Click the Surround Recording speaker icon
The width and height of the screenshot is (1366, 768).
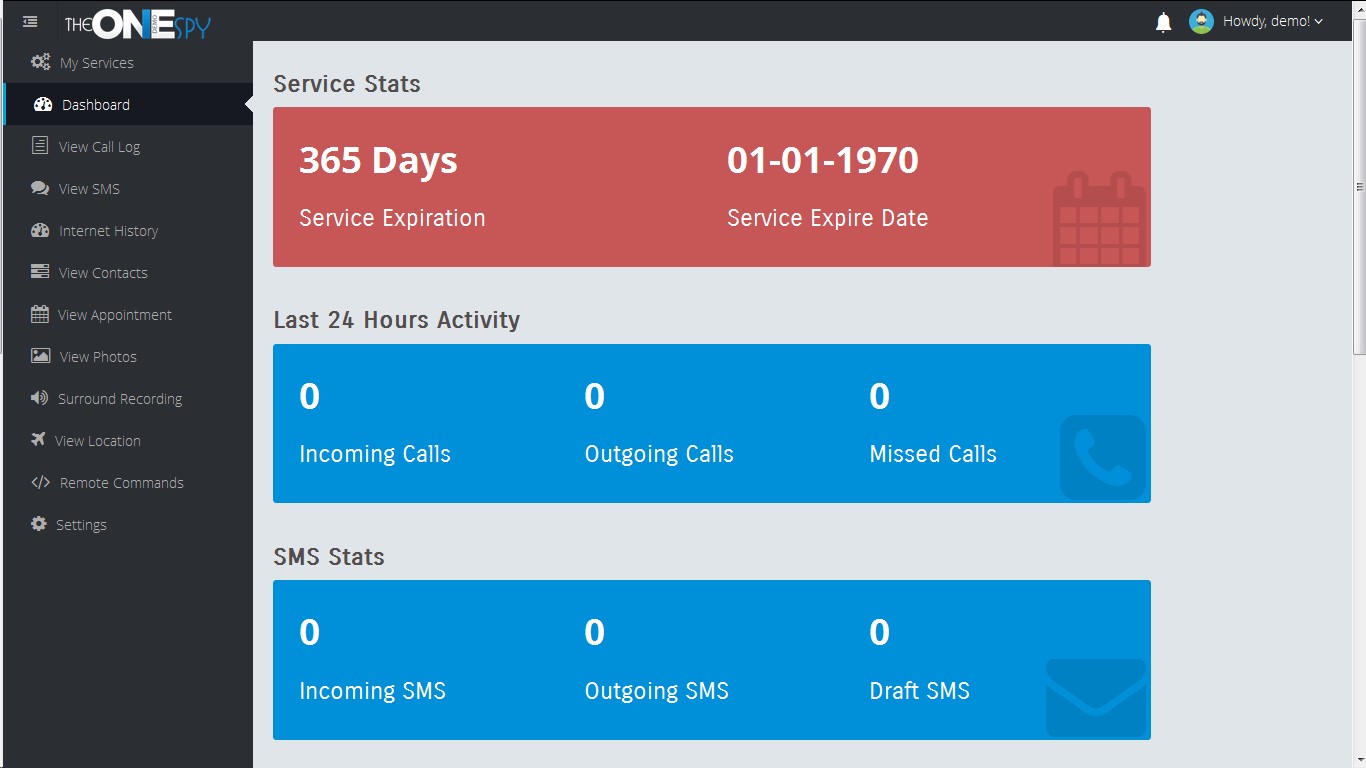click(x=39, y=398)
